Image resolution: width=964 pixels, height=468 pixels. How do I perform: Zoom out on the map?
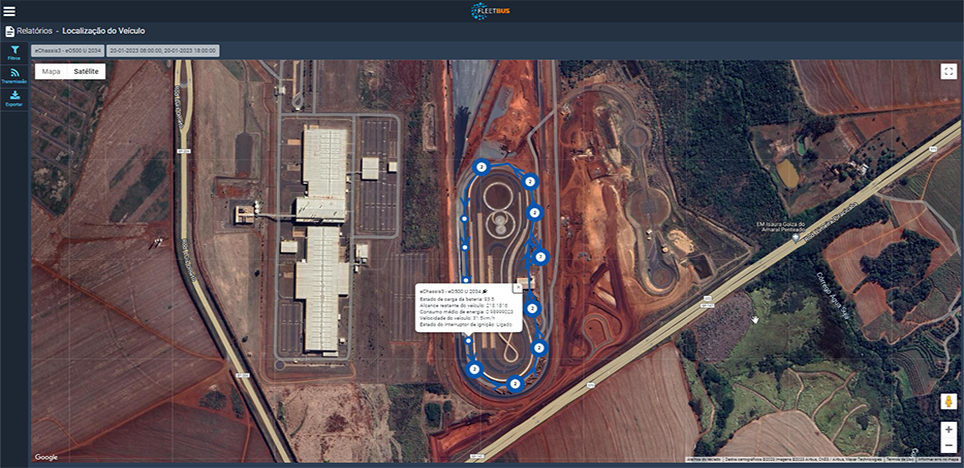pyautogui.click(x=948, y=445)
